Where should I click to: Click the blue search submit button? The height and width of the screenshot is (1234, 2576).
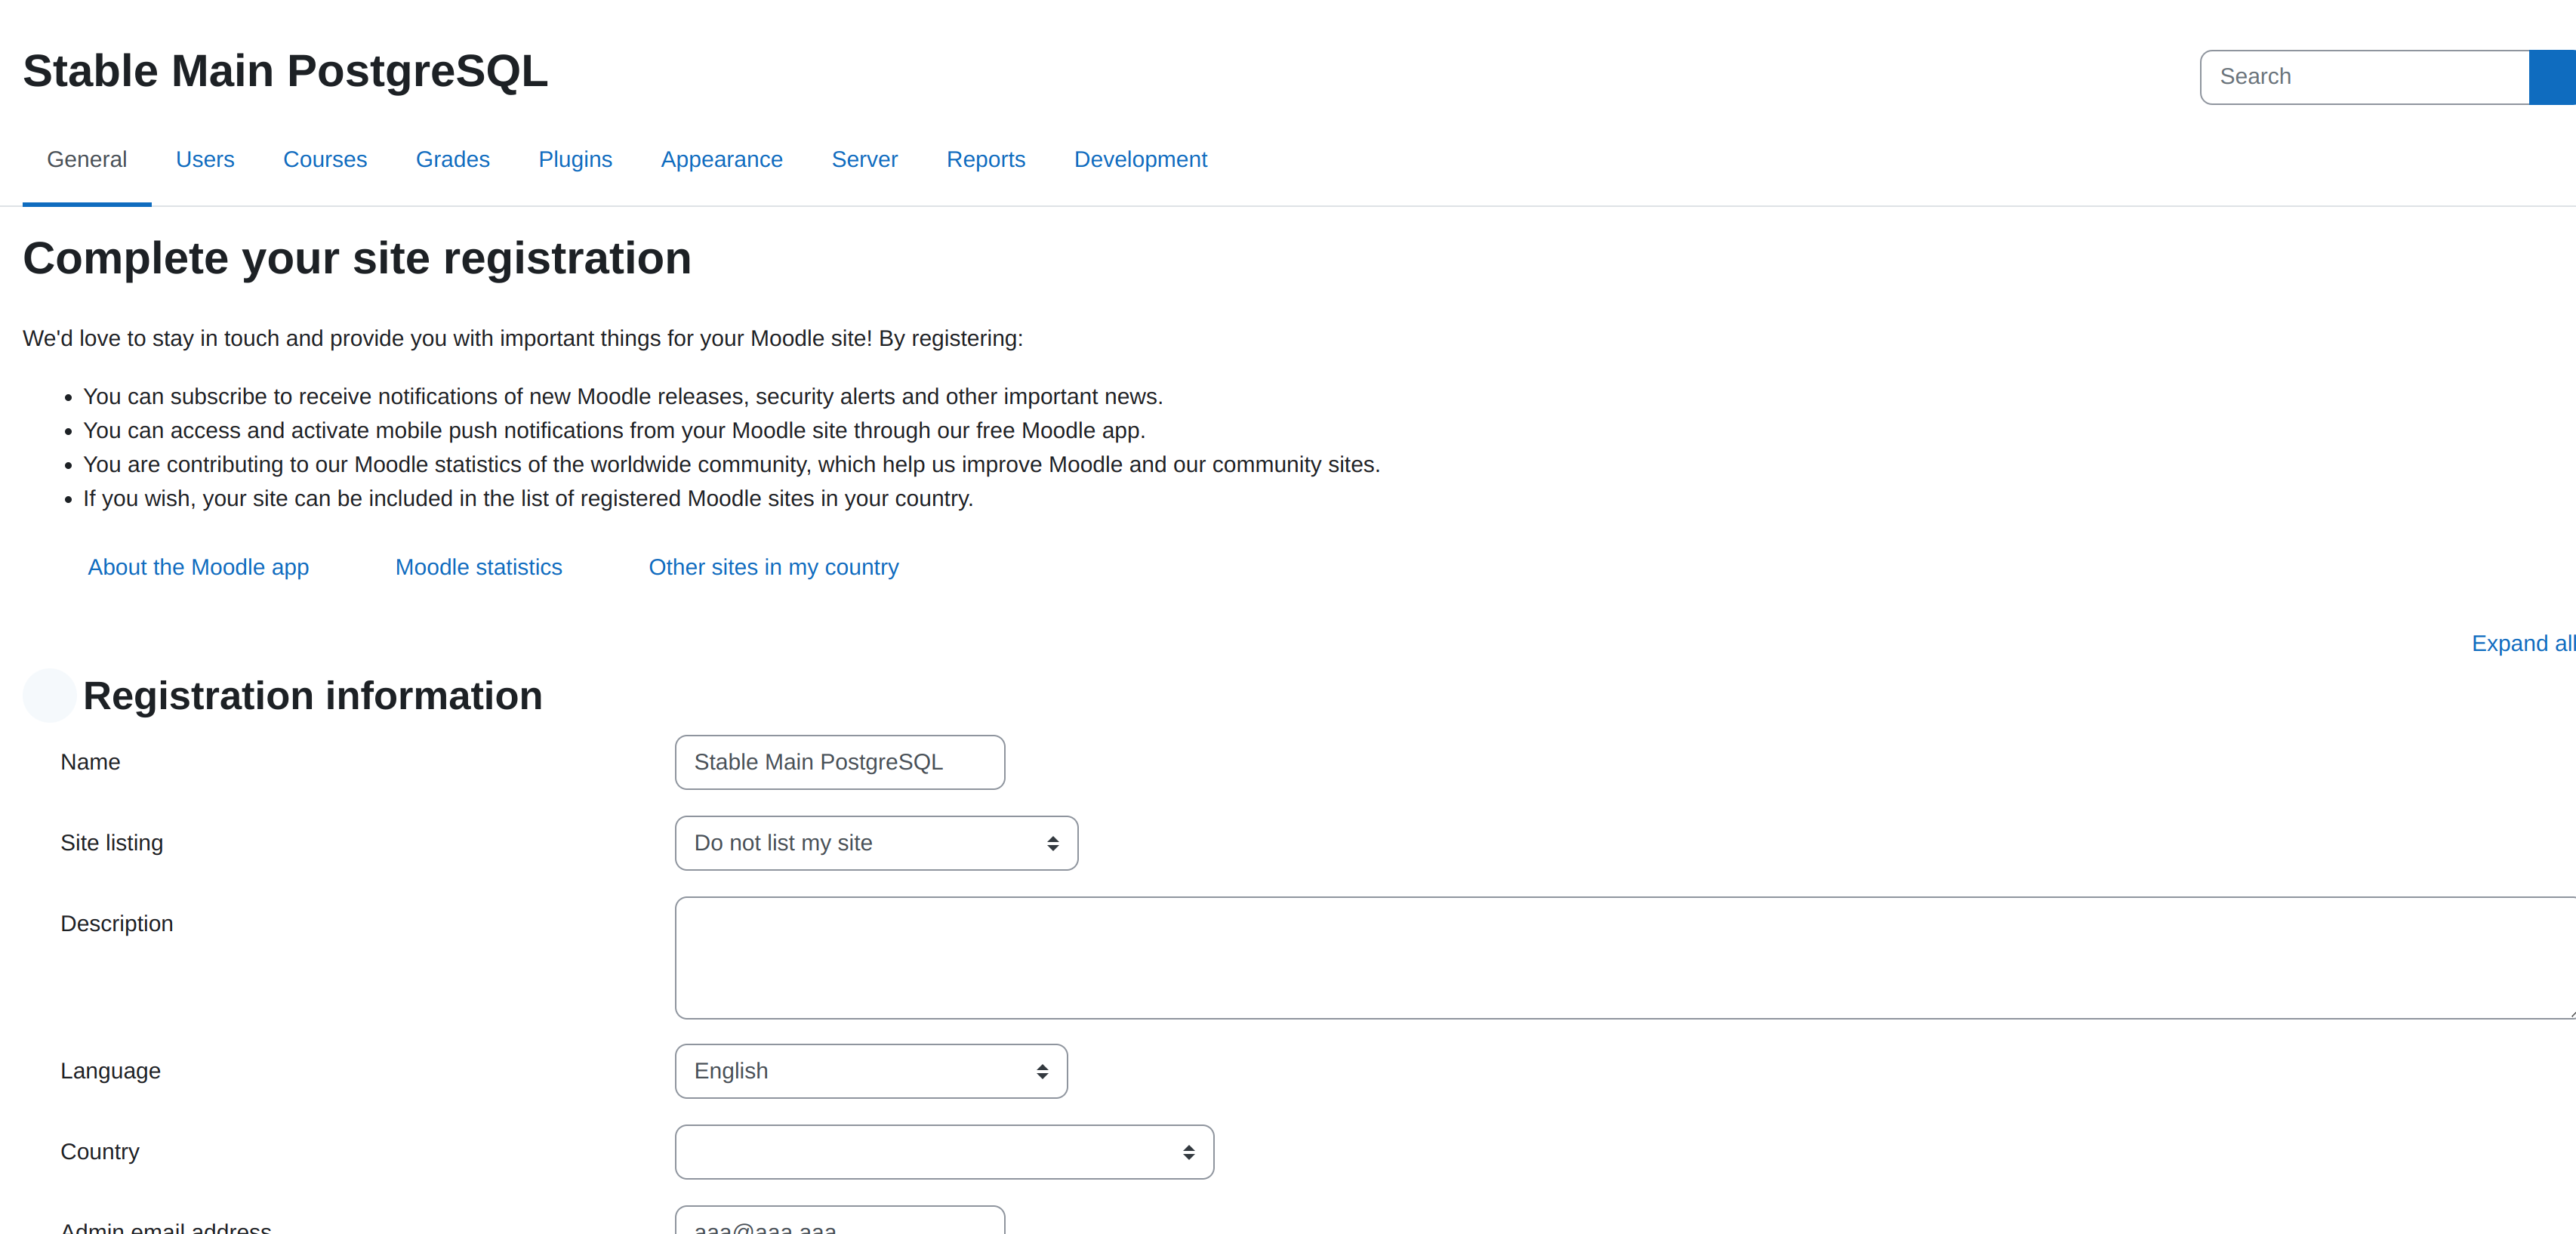[2553, 77]
